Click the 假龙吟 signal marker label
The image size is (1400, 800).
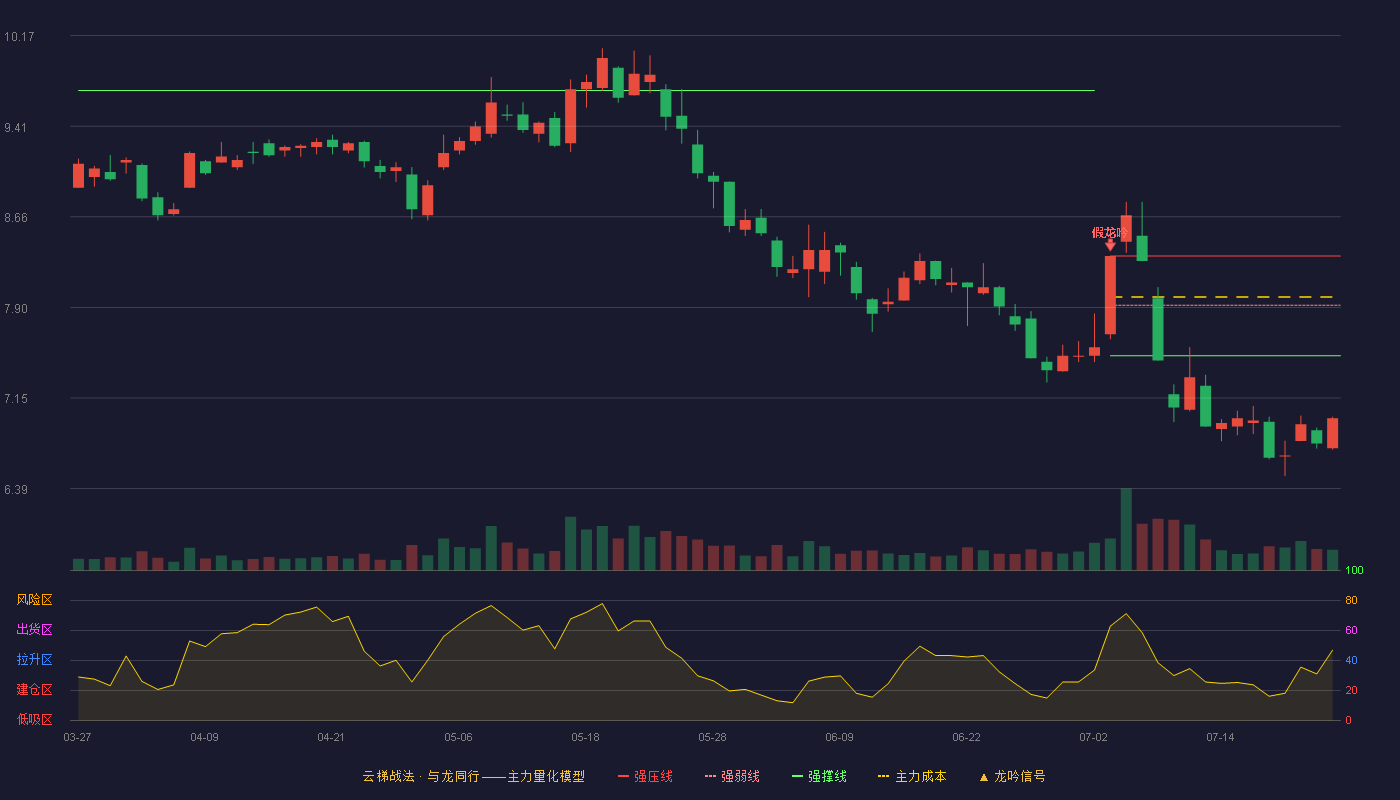pos(1110,232)
